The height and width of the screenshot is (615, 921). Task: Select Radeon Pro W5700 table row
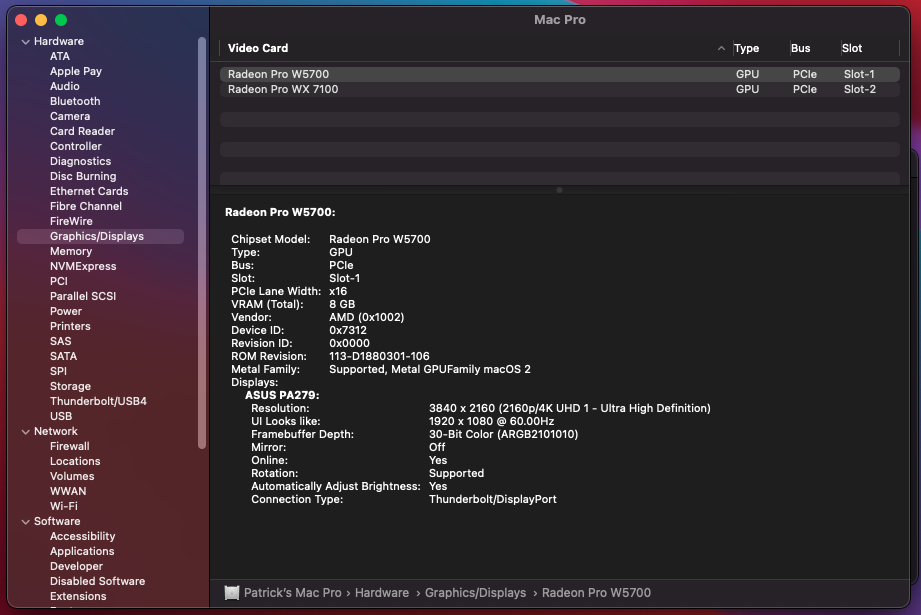pyautogui.click(x=560, y=74)
